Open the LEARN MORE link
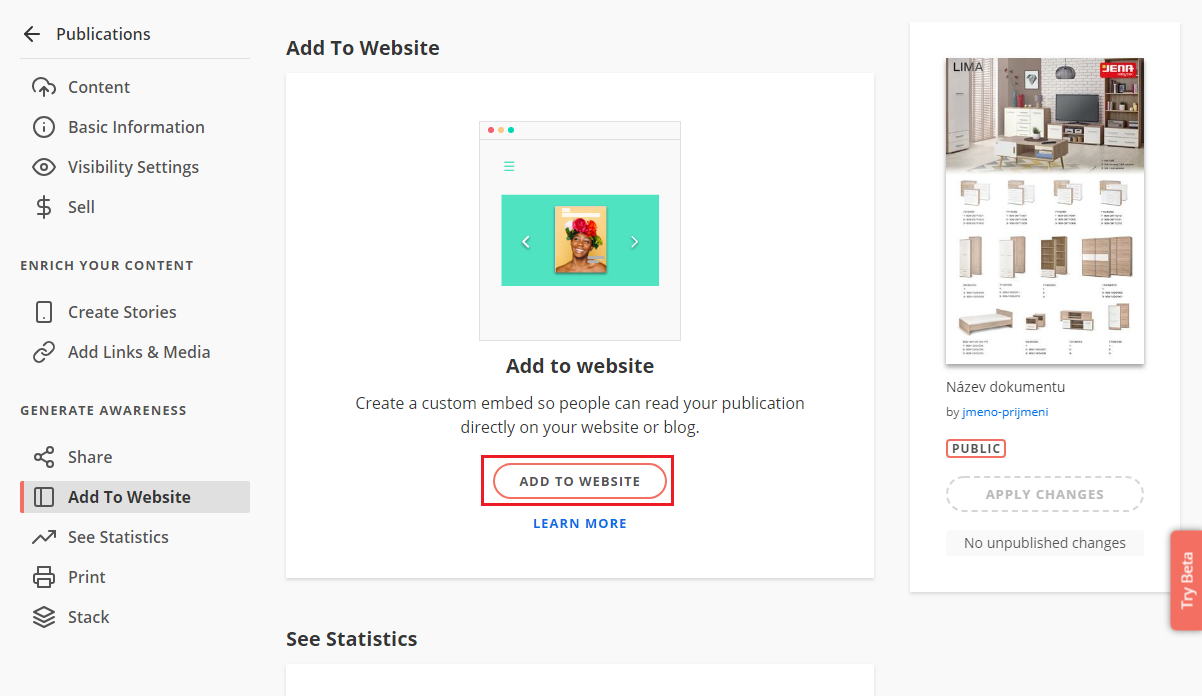Image resolution: width=1202 pixels, height=696 pixels. (x=580, y=523)
